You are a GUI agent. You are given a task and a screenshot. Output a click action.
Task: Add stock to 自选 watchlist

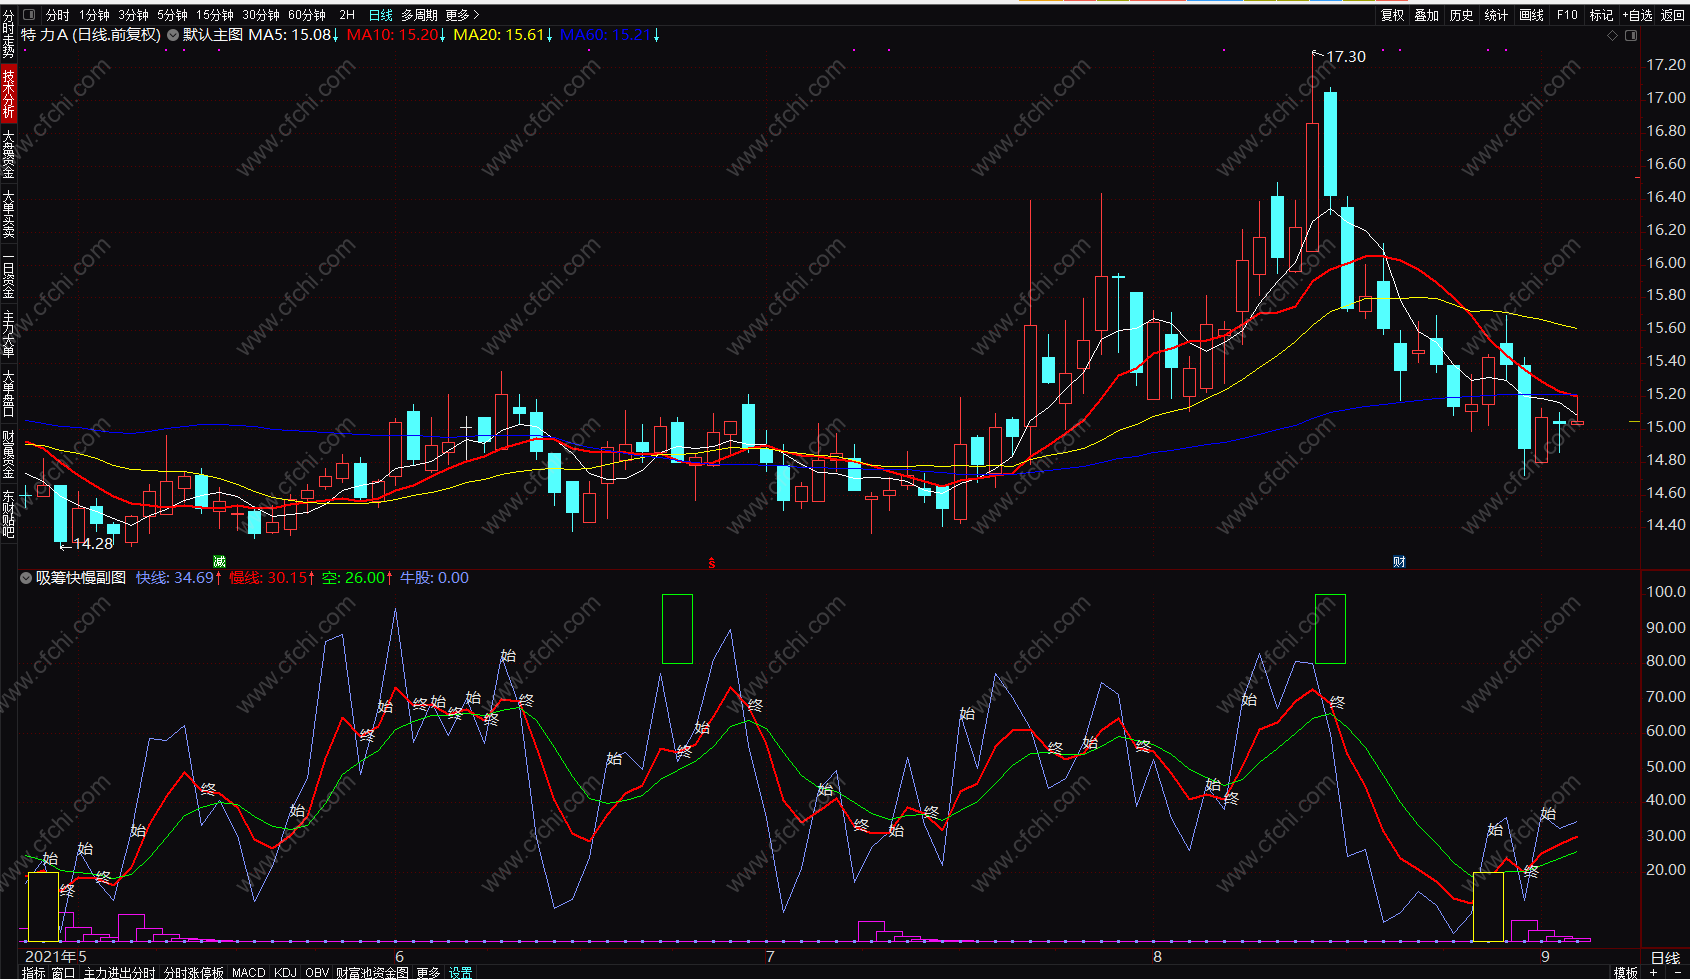(x=1638, y=15)
